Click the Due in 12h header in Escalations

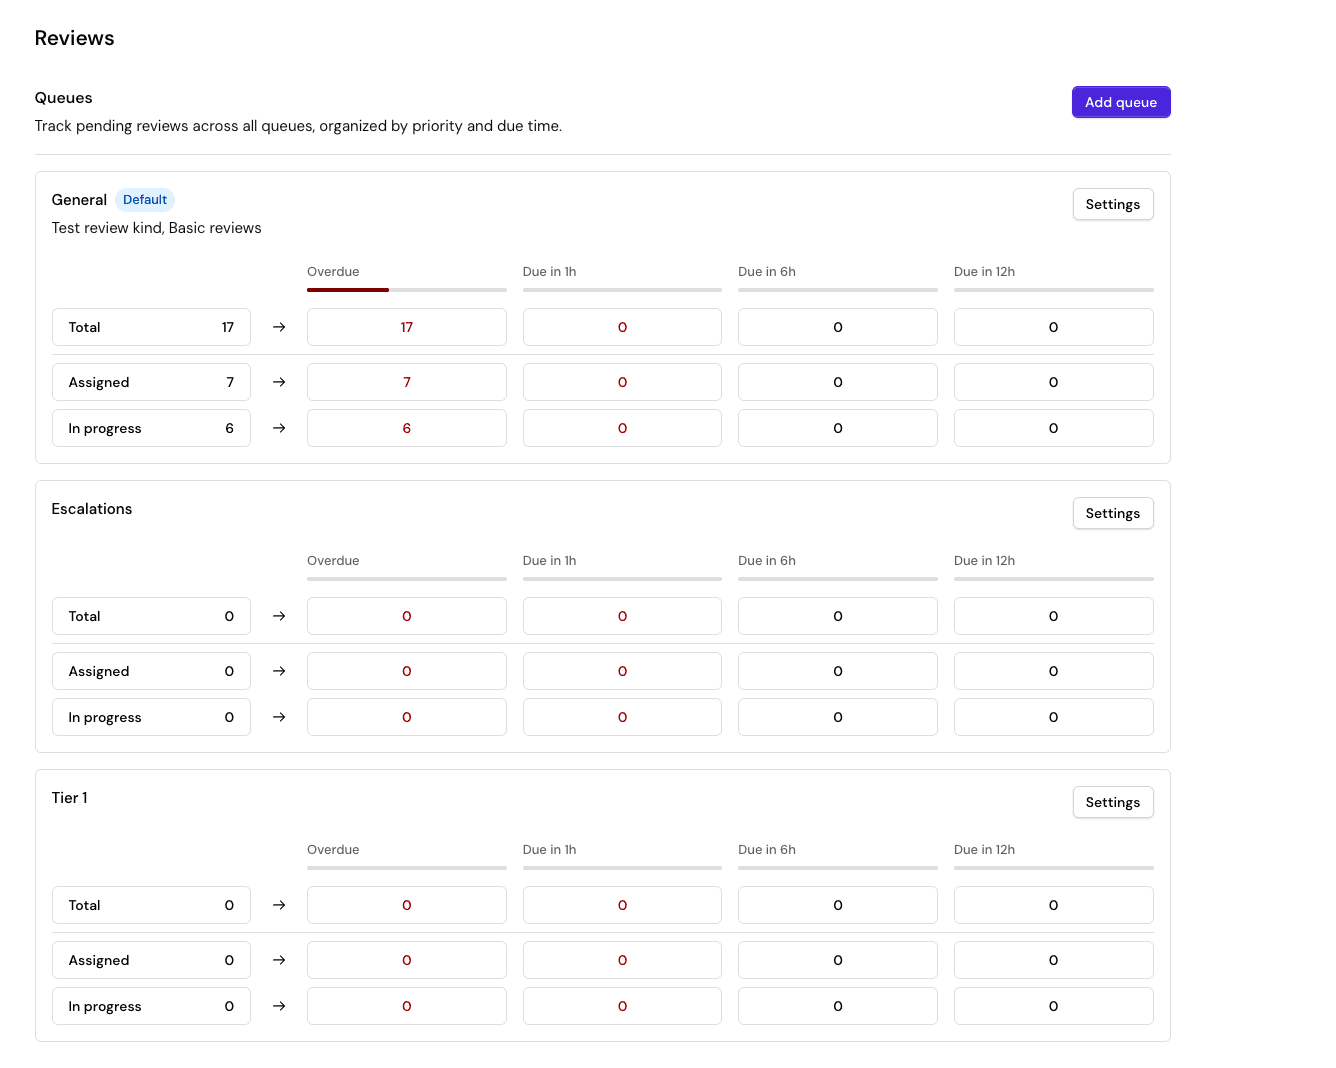[x=984, y=561]
